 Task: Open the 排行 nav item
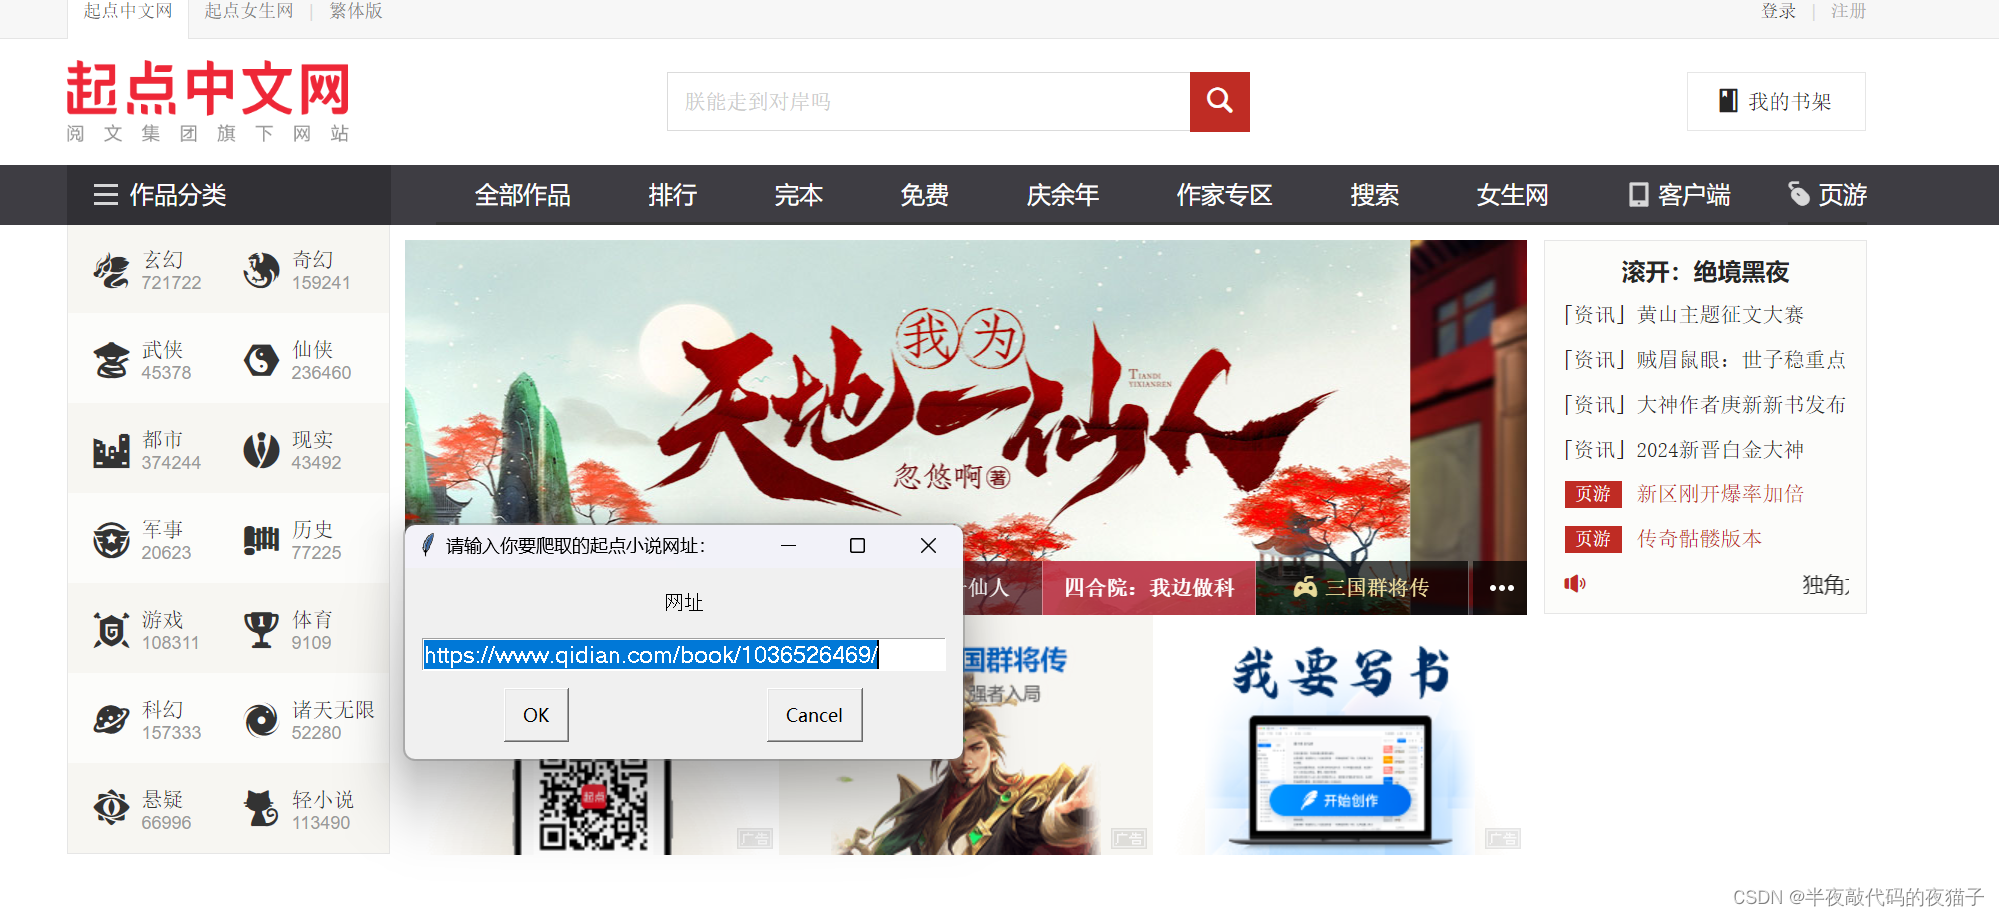tap(672, 195)
